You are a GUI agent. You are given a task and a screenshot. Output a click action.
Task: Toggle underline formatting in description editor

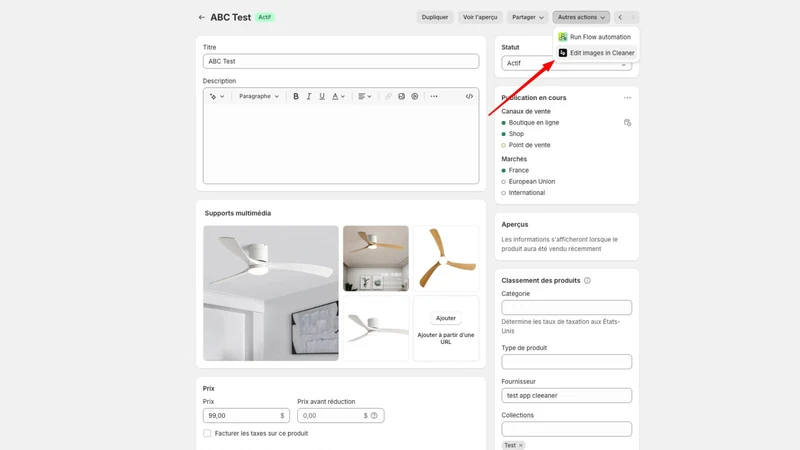[x=322, y=96]
